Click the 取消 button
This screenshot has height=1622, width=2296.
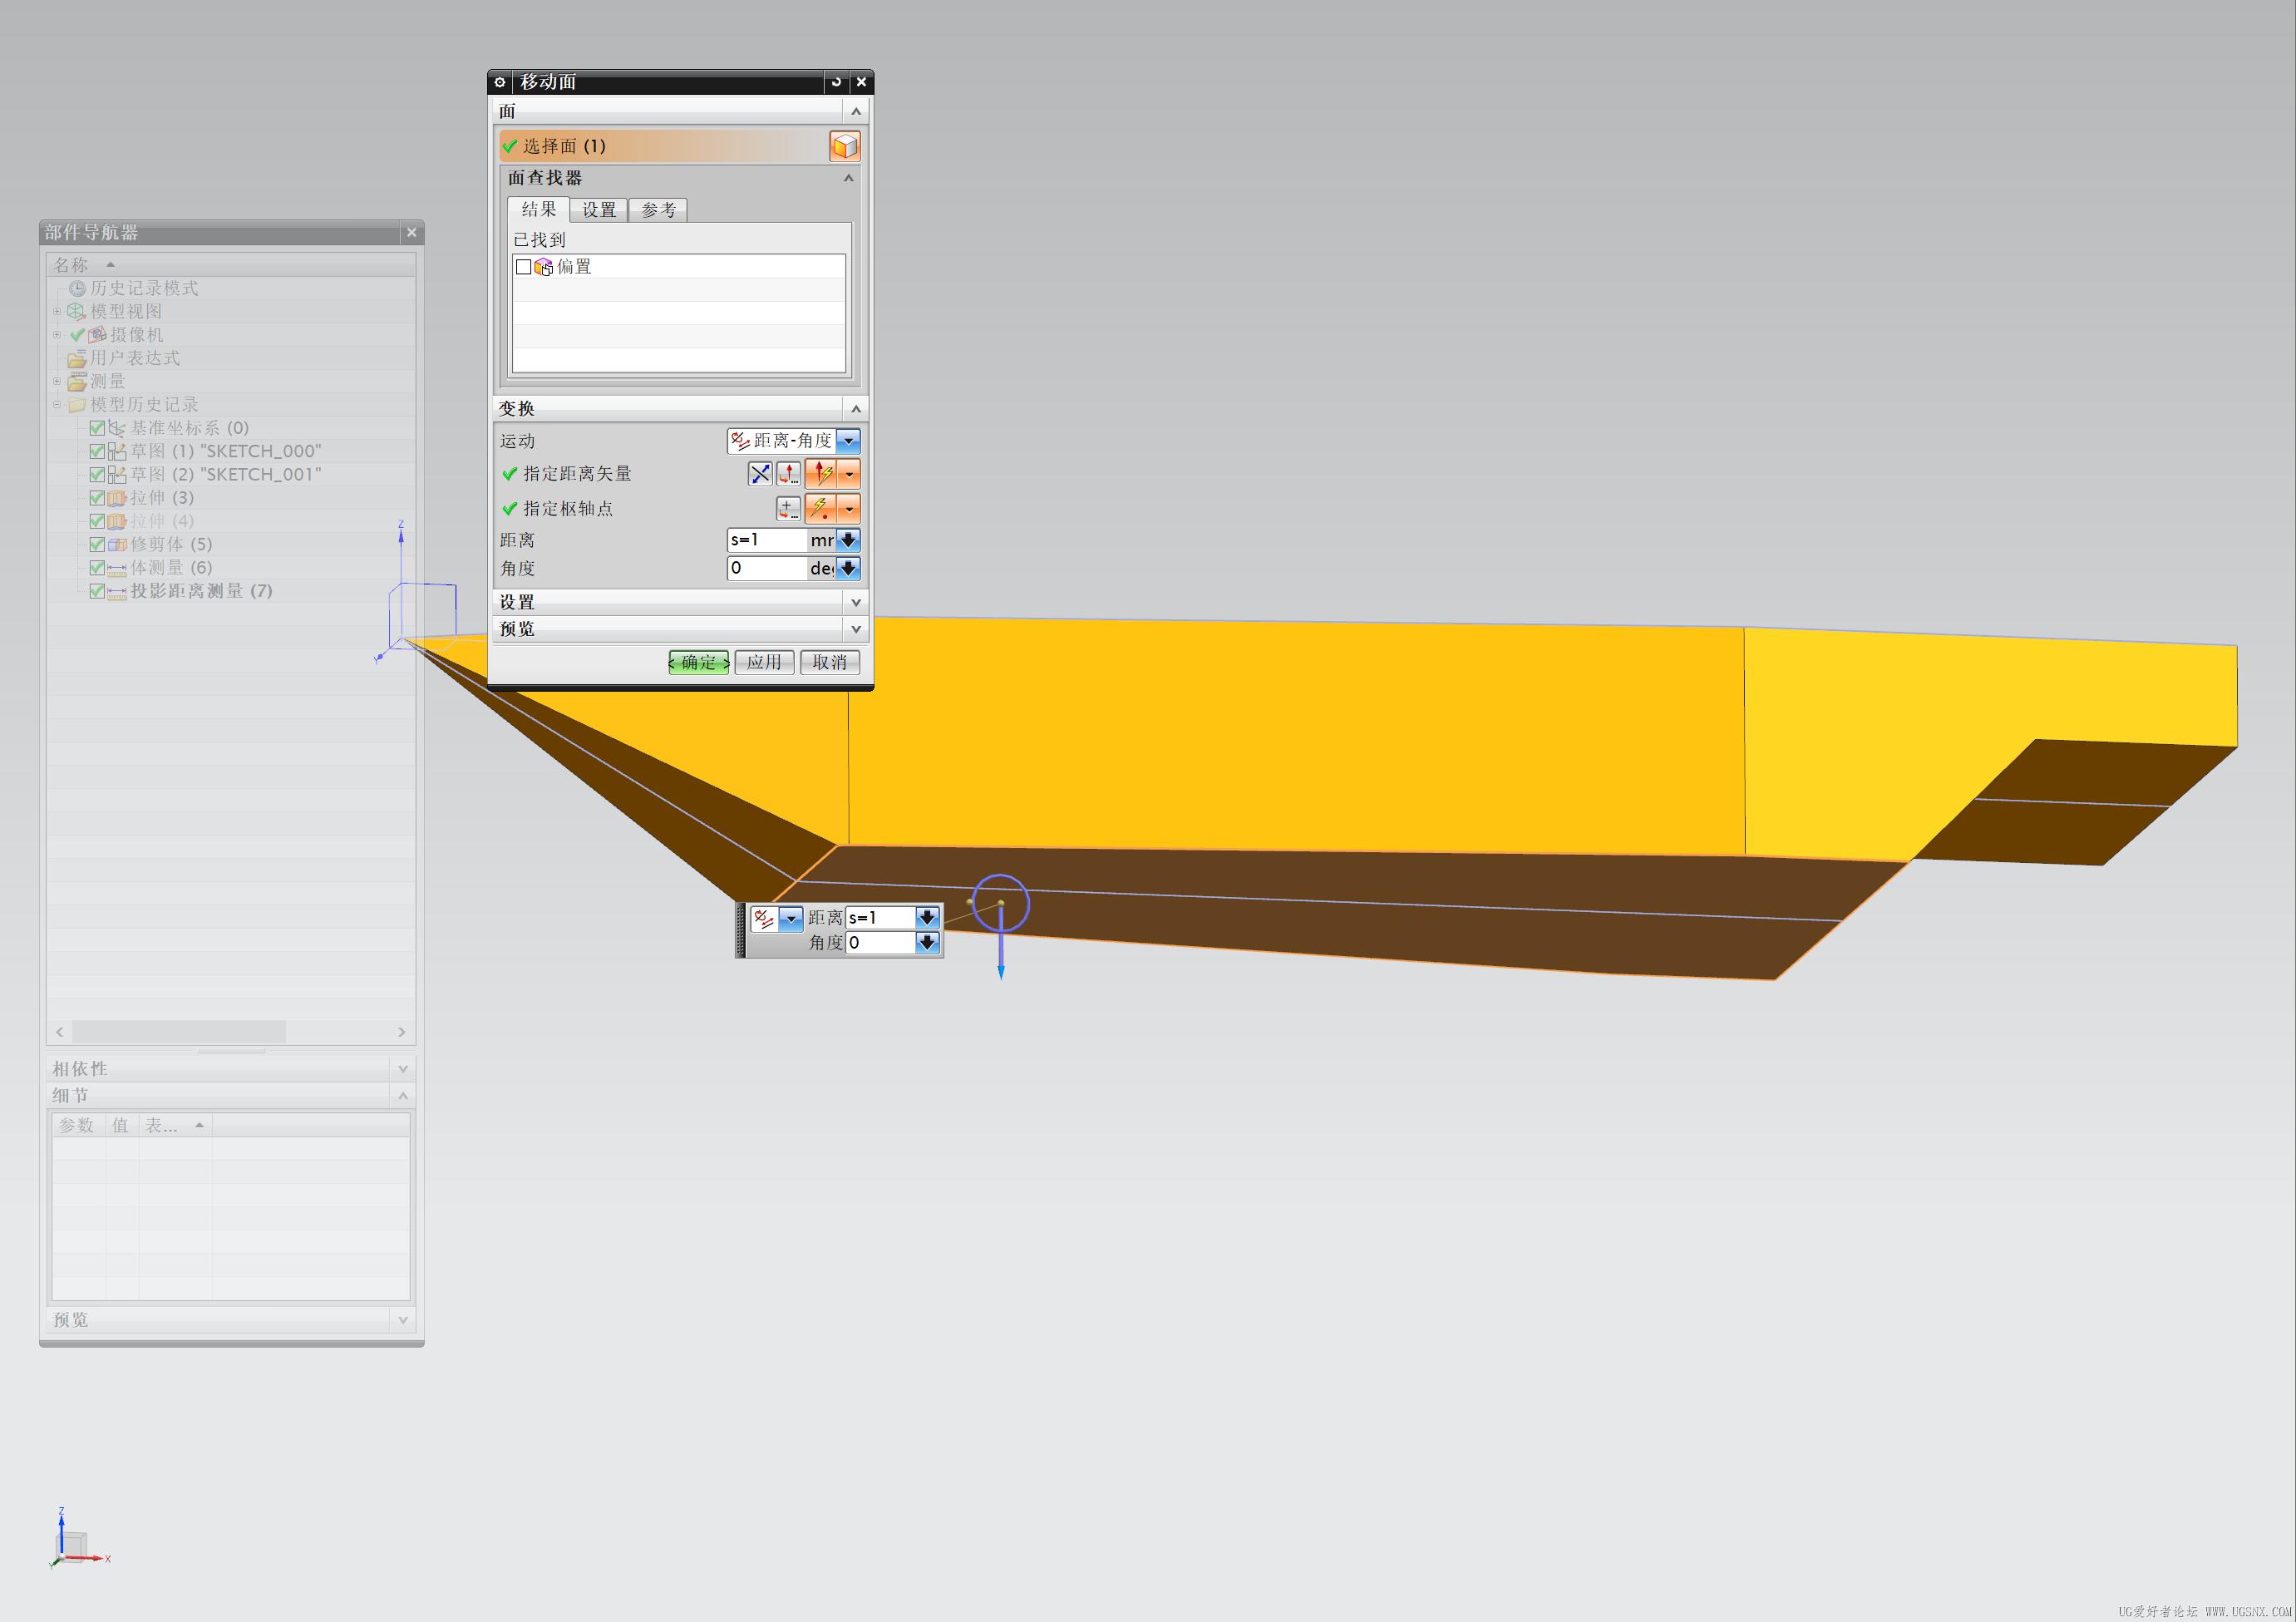829,662
